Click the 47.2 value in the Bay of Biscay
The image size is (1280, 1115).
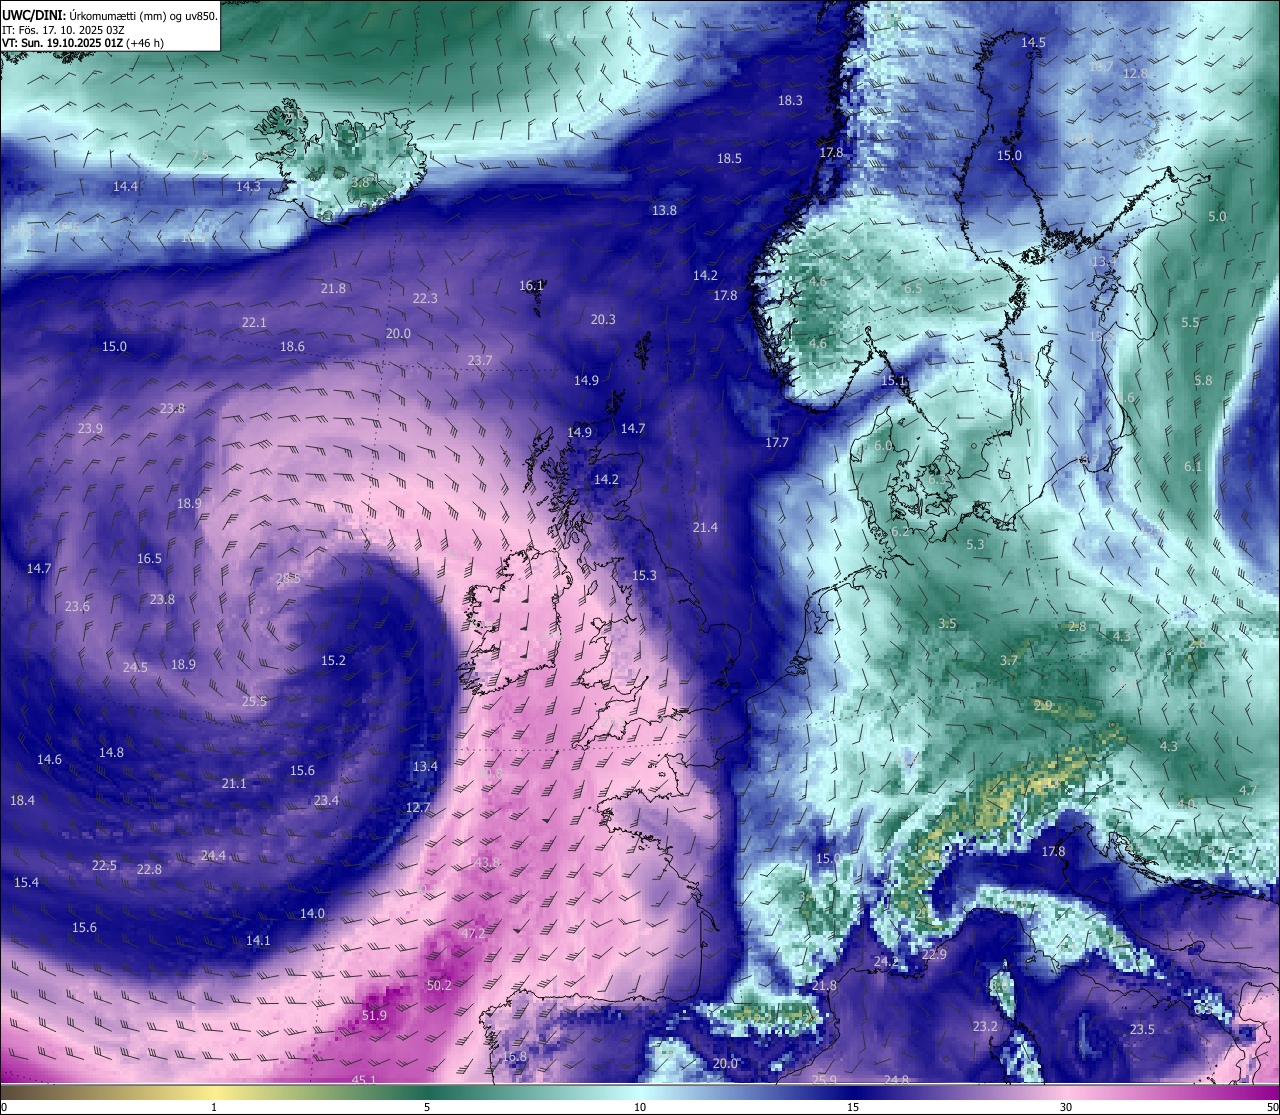pos(473,933)
